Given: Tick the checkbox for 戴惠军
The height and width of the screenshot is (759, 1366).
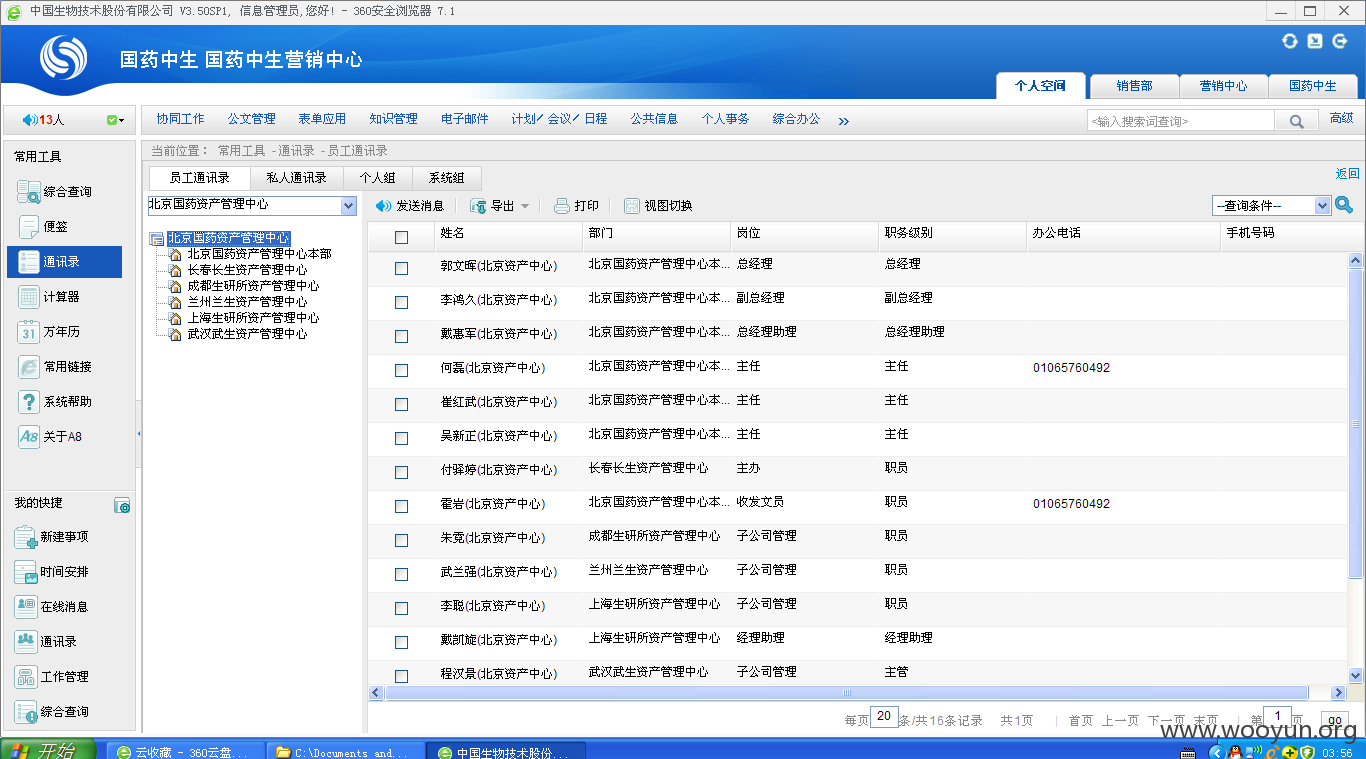Looking at the screenshot, I should 401,336.
